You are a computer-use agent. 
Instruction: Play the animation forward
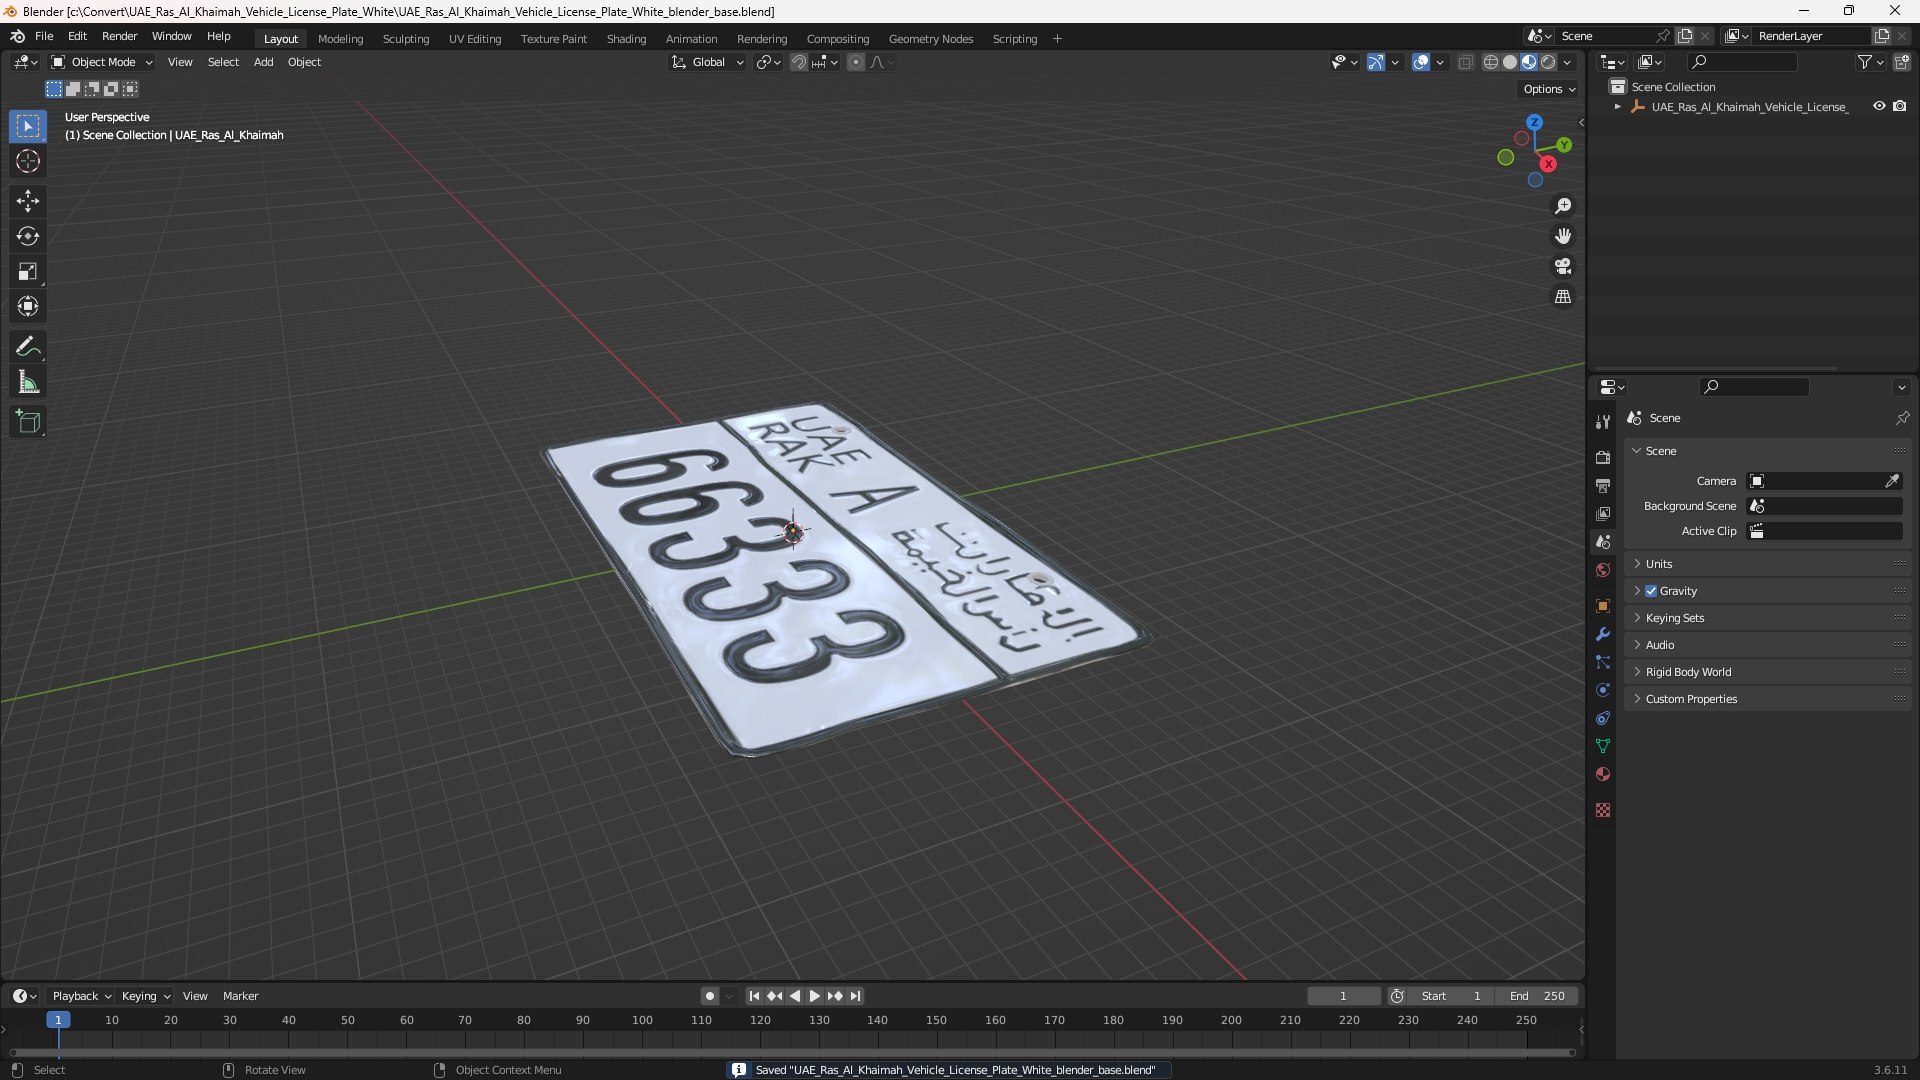click(x=814, y=996)
